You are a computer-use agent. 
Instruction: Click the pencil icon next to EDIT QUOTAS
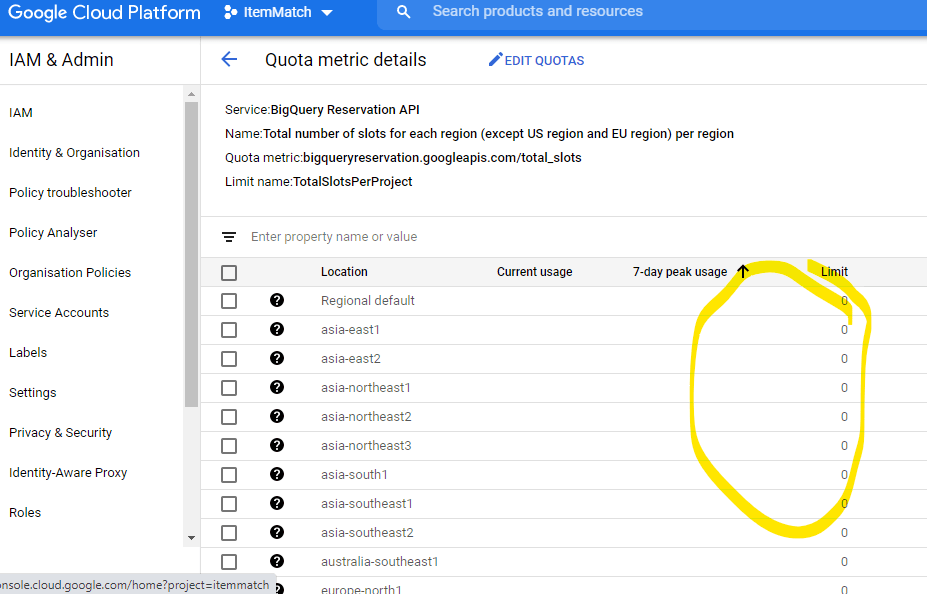point(494,60)
